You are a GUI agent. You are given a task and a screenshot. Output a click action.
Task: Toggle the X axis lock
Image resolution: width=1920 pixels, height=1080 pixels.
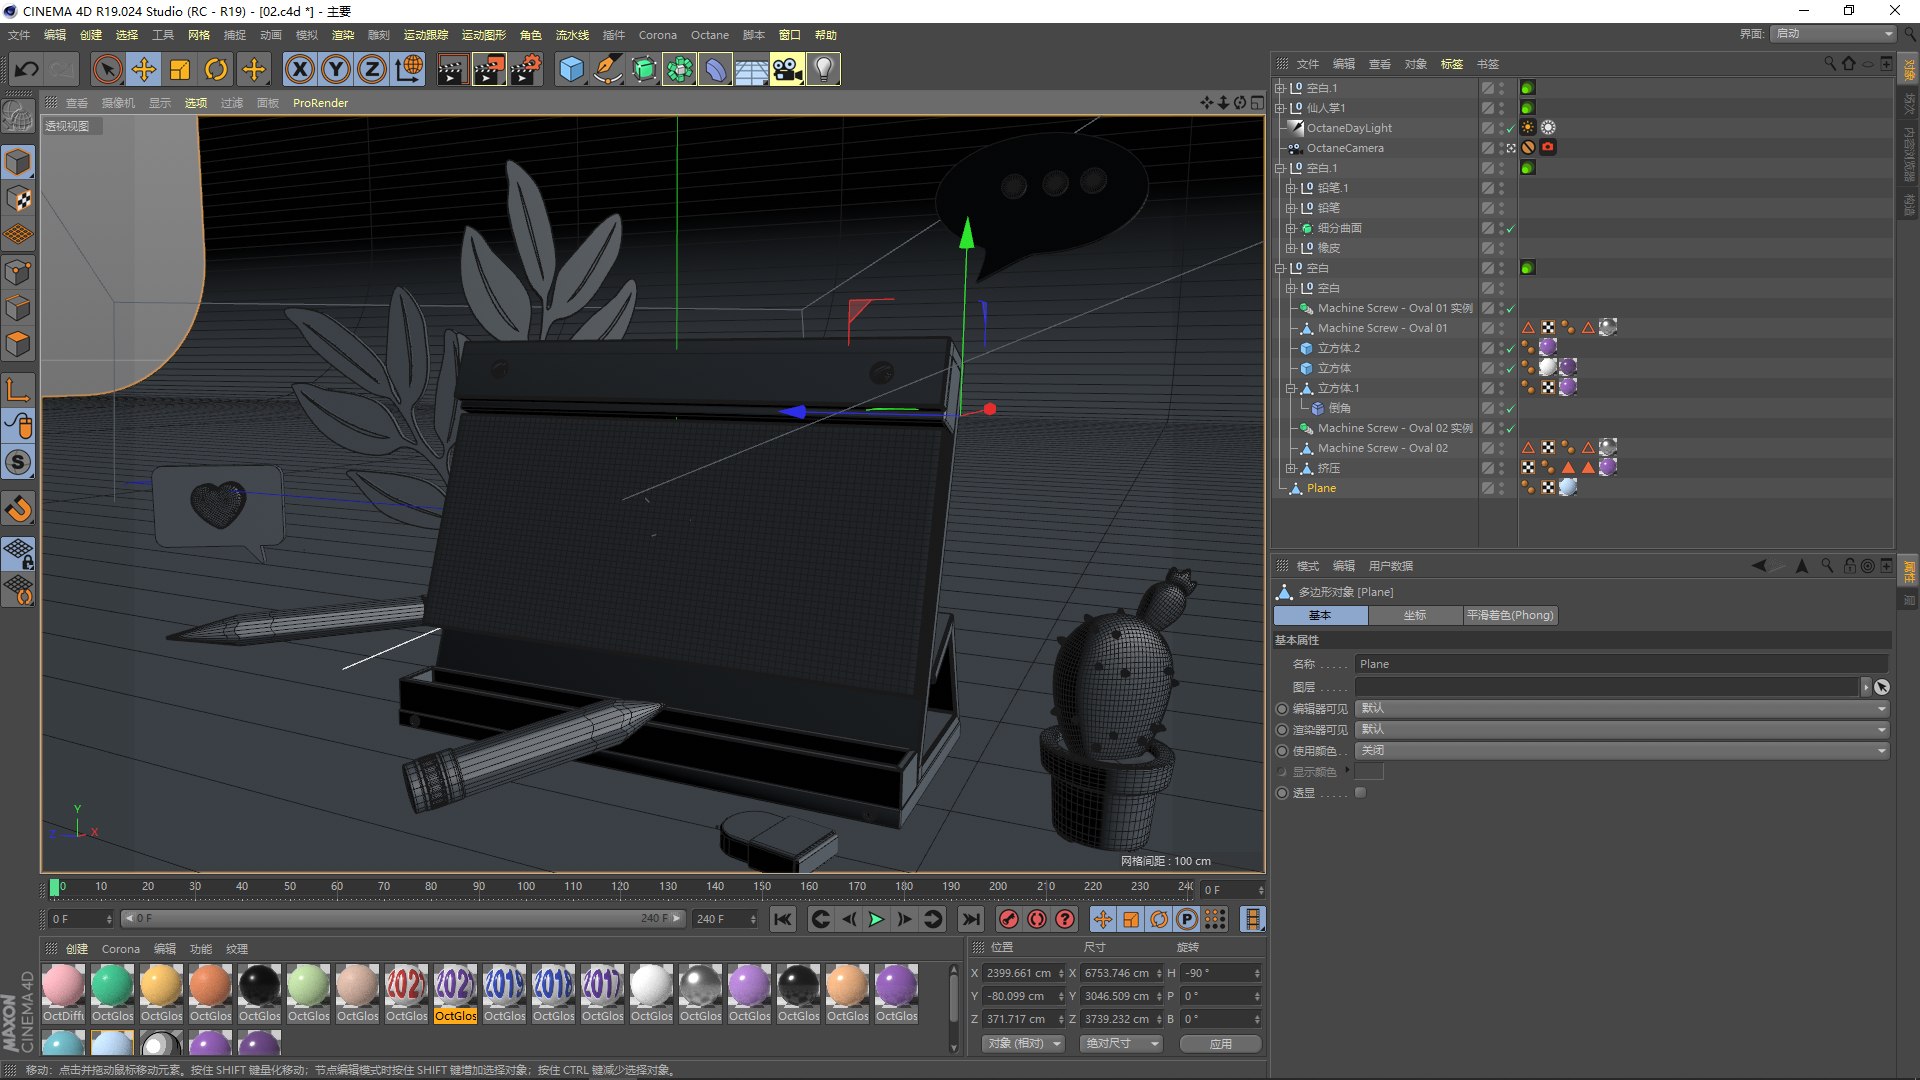pos(299,69)
